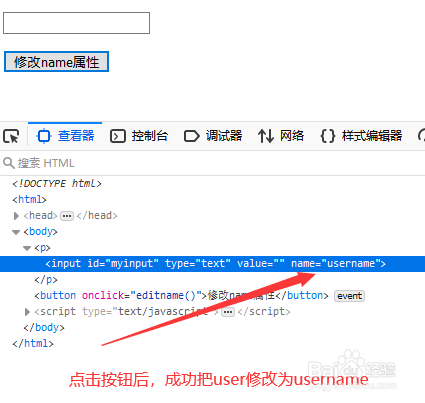Click the 搜索 HTML search field

(212, 163)
